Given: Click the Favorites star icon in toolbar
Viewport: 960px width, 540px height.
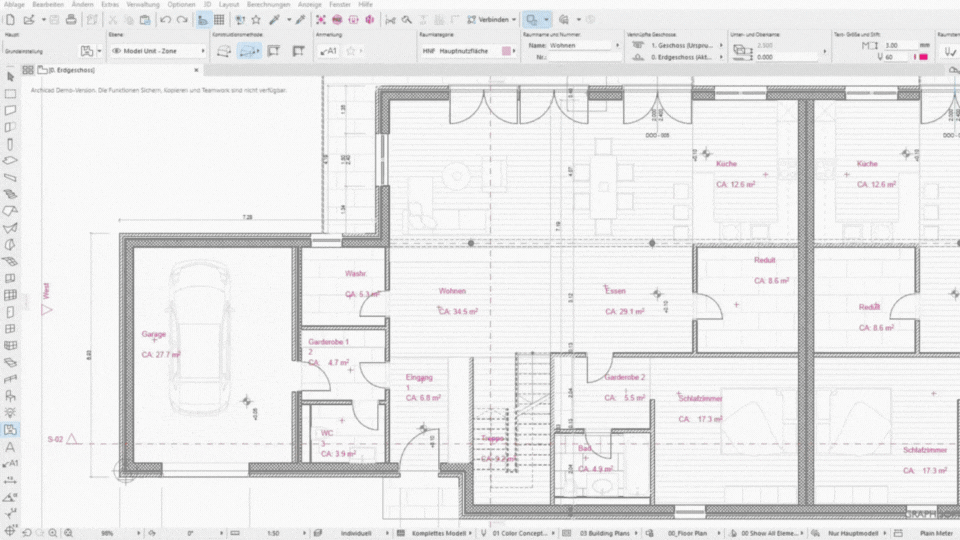Looking at the screenshot, I should tap(256, 20).
